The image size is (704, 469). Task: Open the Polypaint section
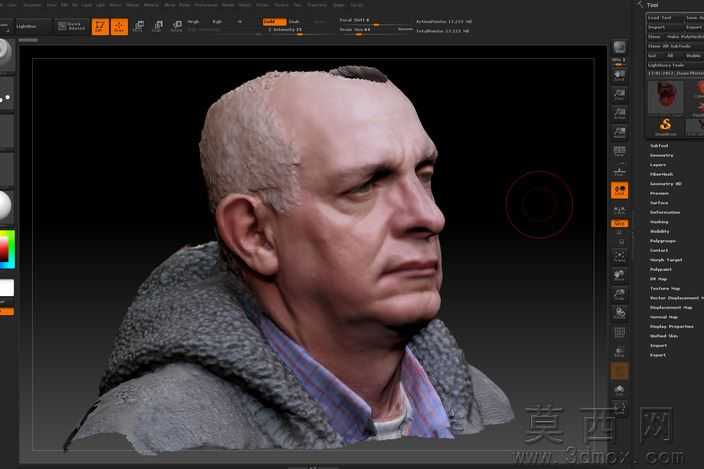[660, 269]
